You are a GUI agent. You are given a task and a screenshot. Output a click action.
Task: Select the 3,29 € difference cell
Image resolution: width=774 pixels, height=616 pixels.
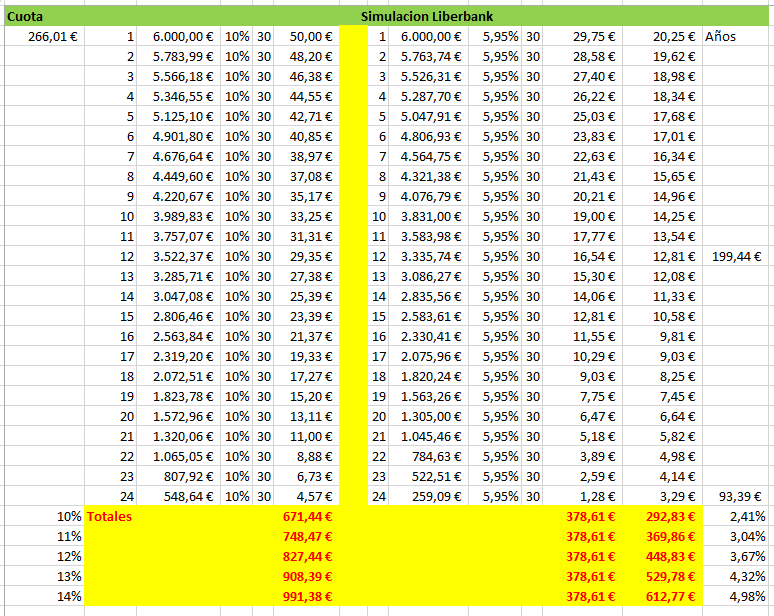(662, 496)
